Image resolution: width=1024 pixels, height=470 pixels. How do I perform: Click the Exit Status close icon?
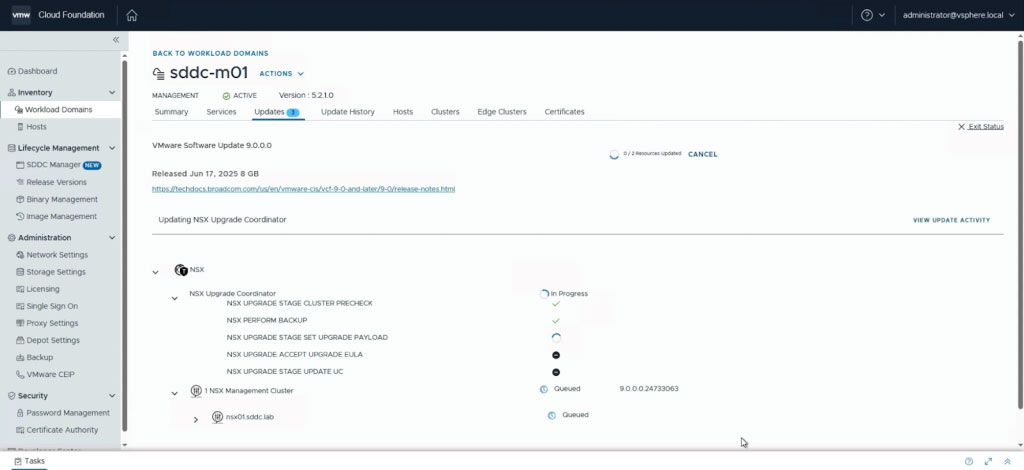tap(962, 127)
